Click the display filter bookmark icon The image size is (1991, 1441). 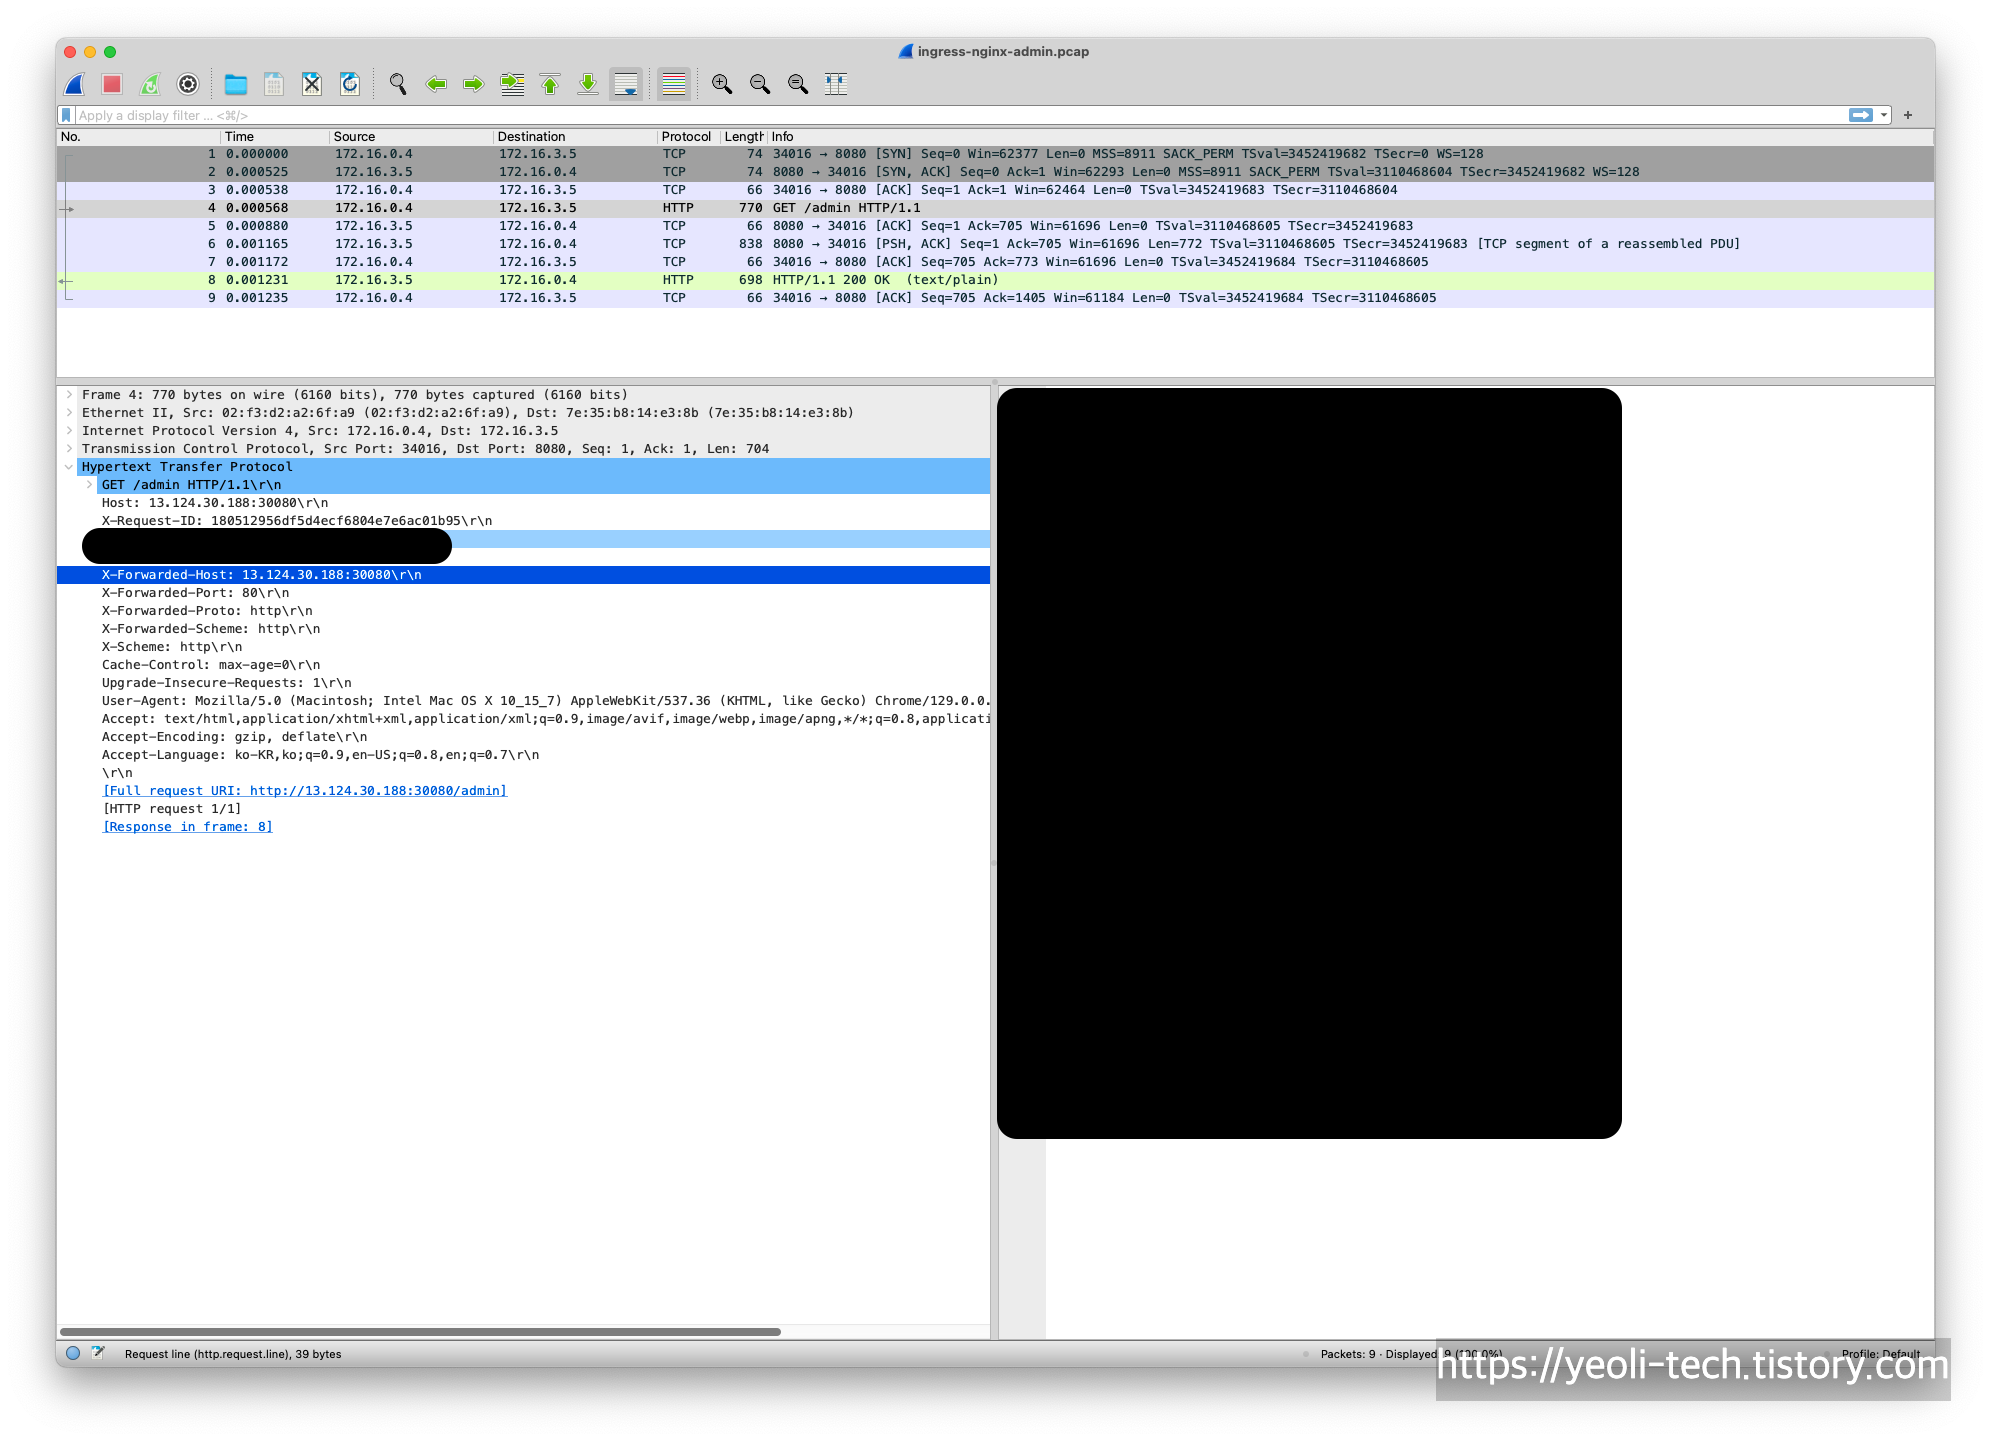click(x=67, y=115)
